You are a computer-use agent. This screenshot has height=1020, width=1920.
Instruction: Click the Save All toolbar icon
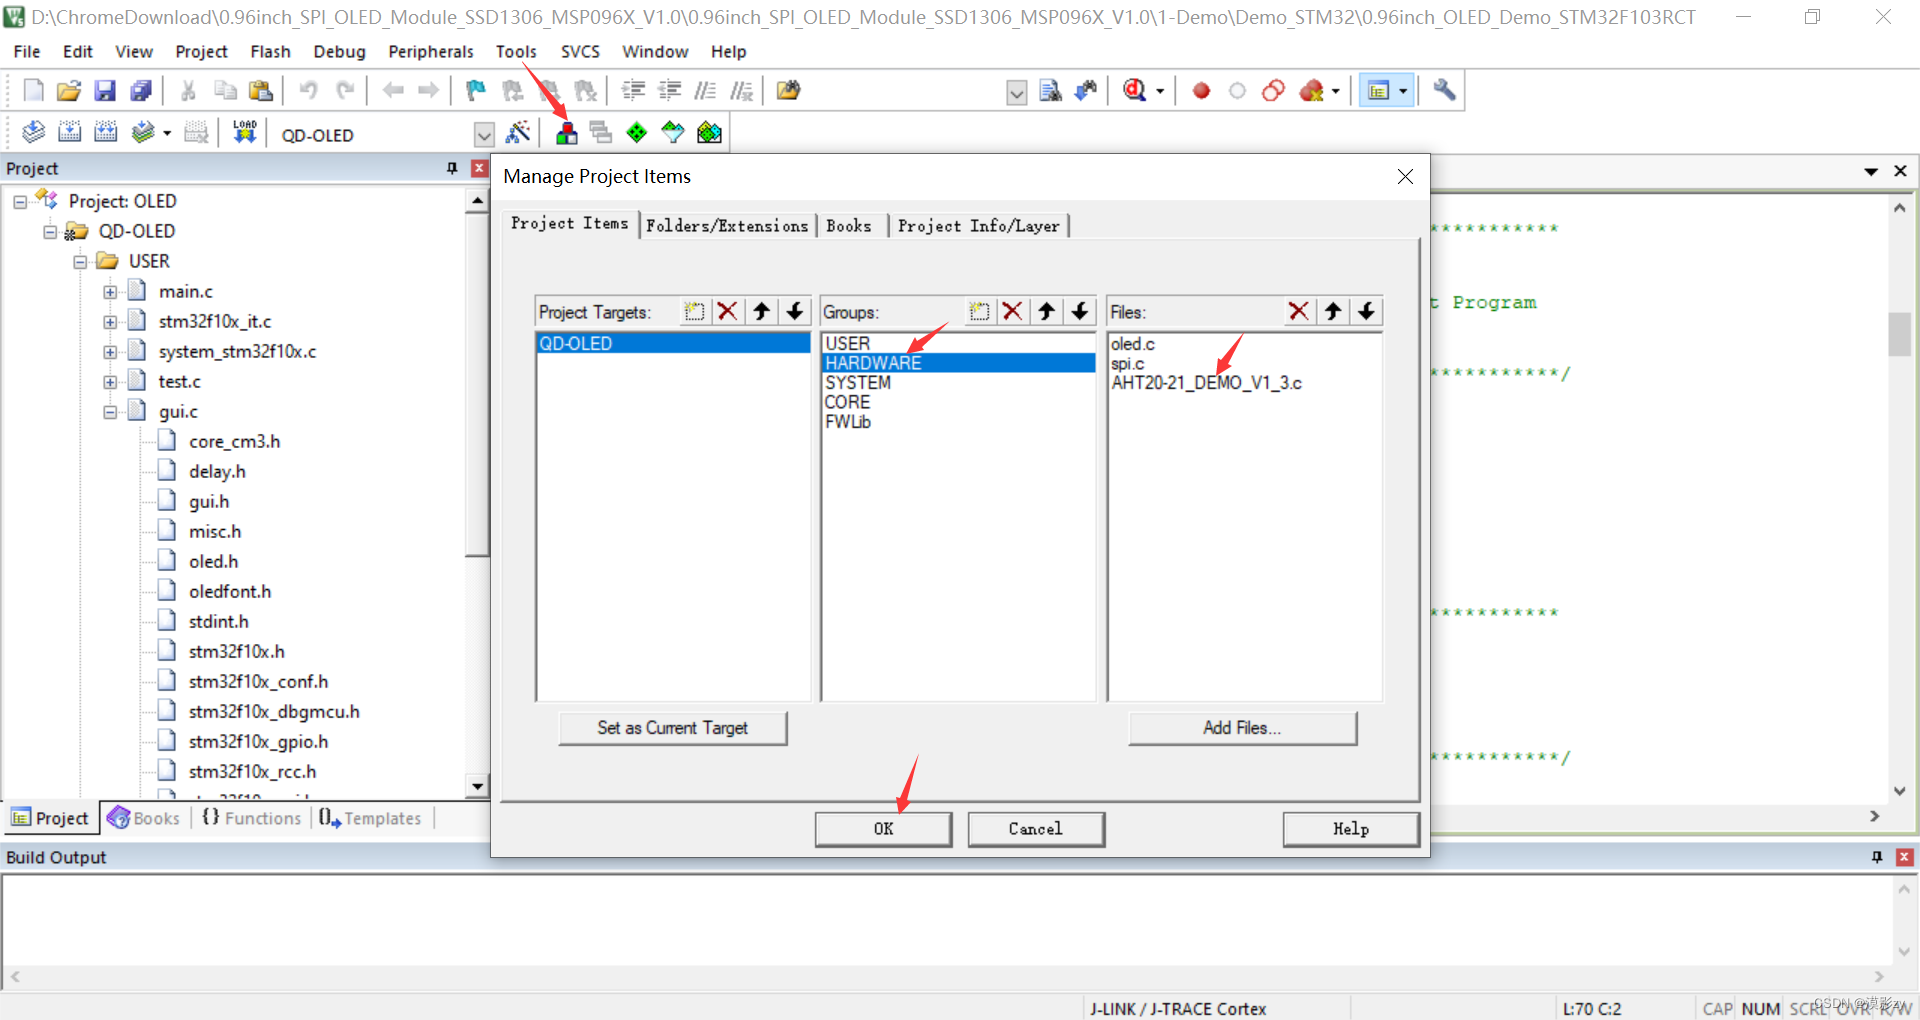pos(140,91)
